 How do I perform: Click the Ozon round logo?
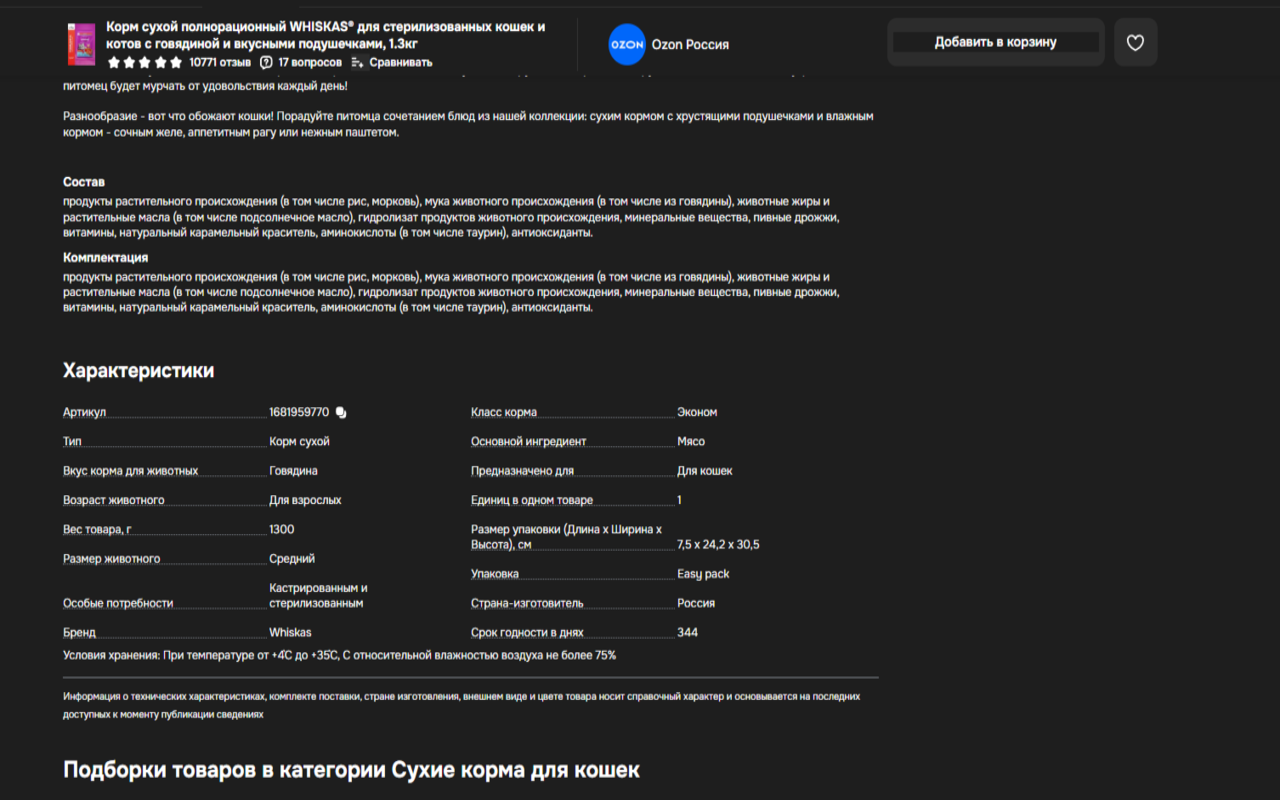pos(627,45)
